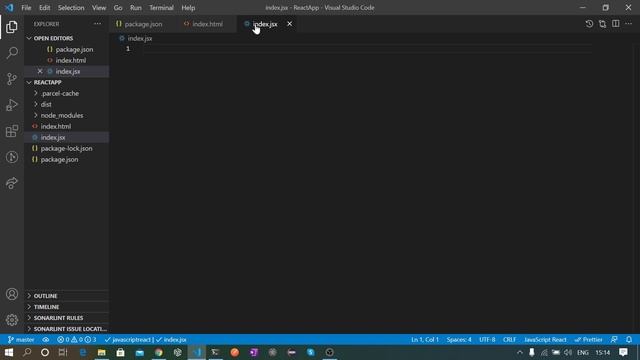Screen dimensions: 640x360
Task: Change encoding via UTF-8 indicator
Action: tap(487, 340)
